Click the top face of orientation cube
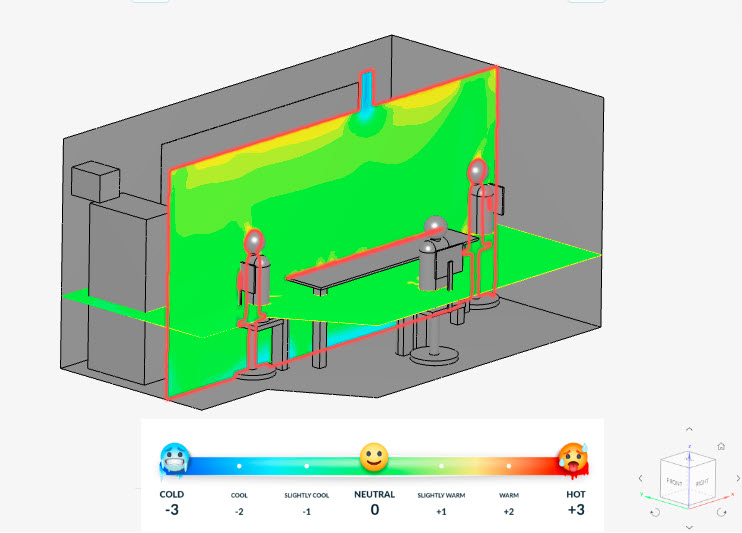742x533 pixels. tap(690, 460)
